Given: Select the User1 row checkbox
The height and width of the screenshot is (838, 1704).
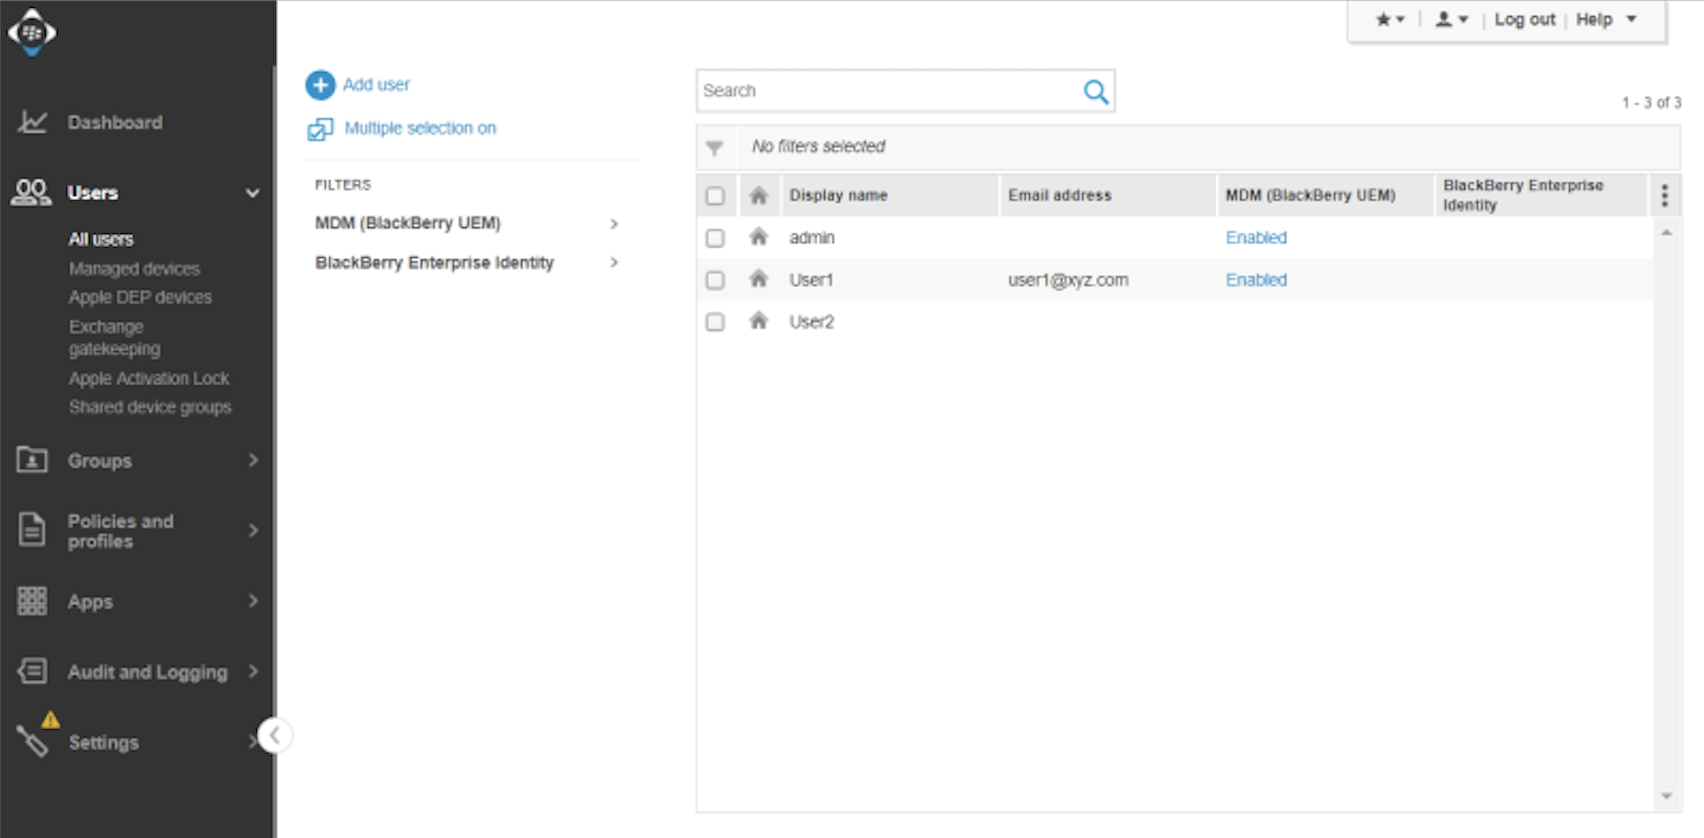Looking at the screenshot, I should [715, 280].
